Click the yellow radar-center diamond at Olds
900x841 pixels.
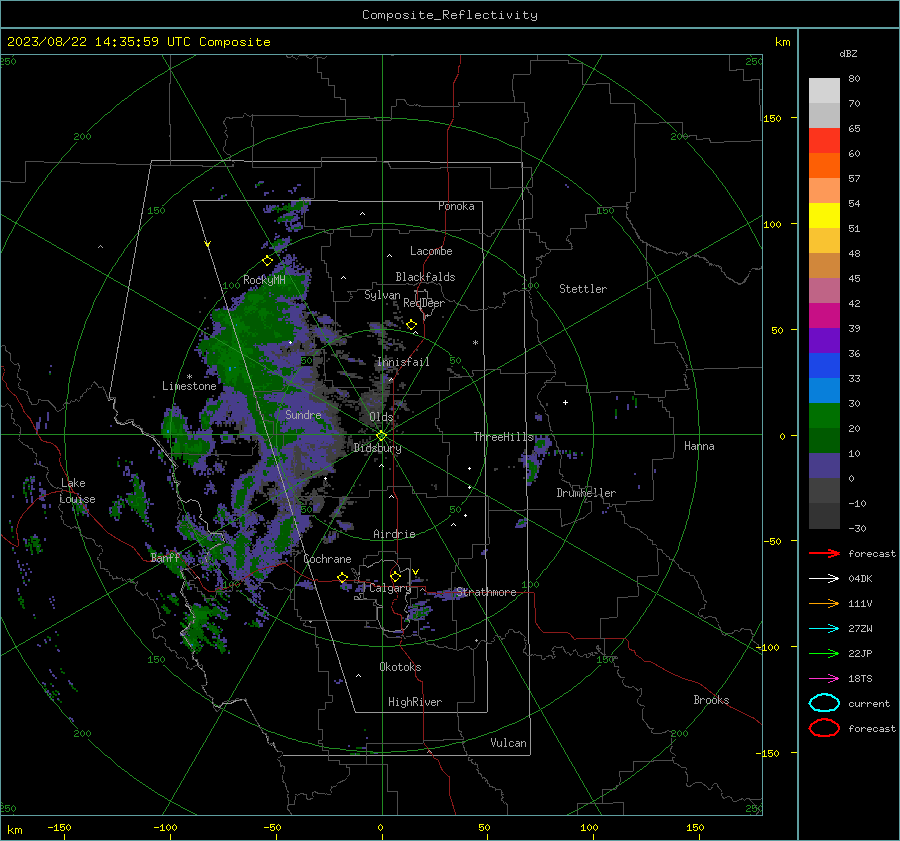click(x=382, y=436)
